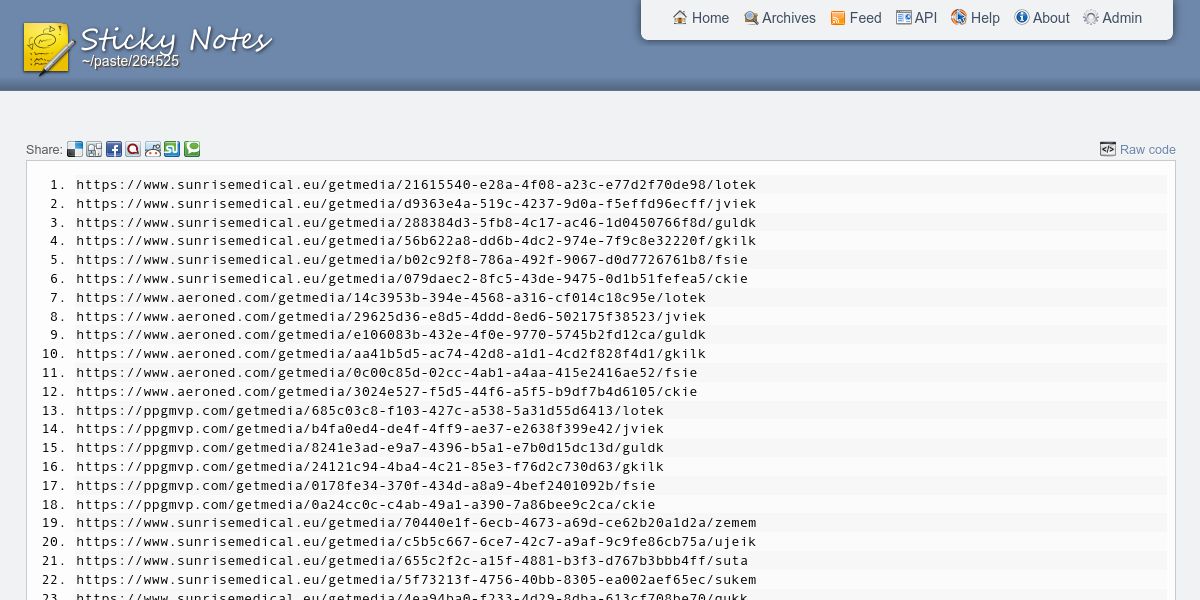Go to the API page
Viewport: 1200px width, 600px height.
tap(917, 18)
